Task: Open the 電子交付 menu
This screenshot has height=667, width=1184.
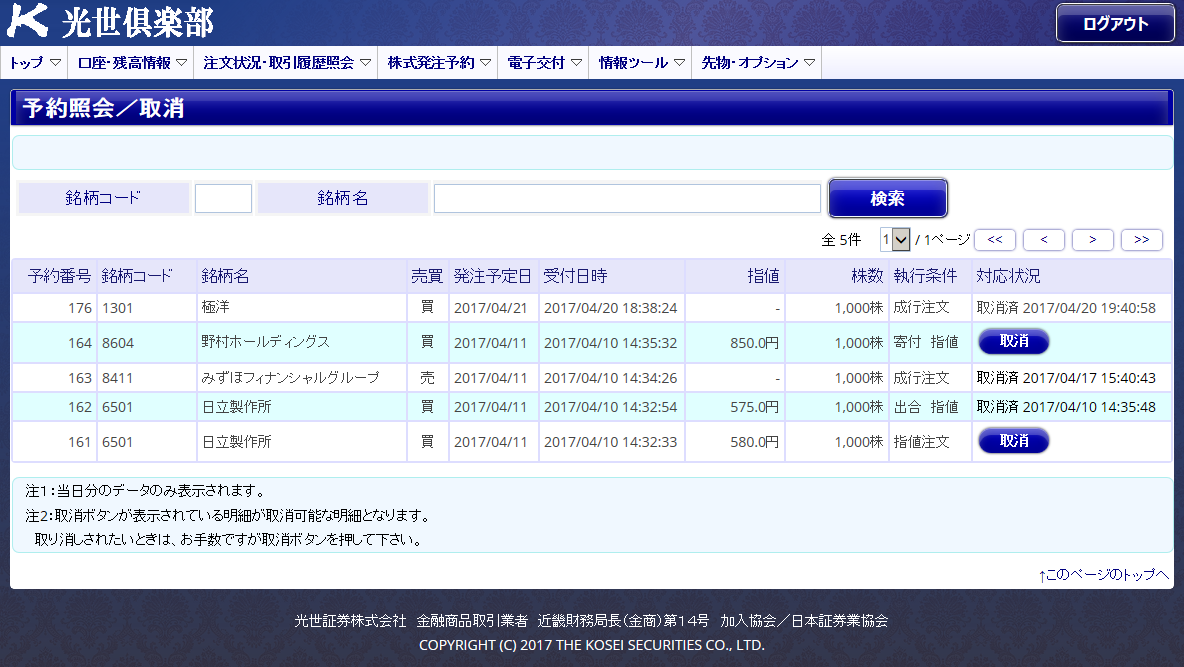Action: (x=544, y=63)
